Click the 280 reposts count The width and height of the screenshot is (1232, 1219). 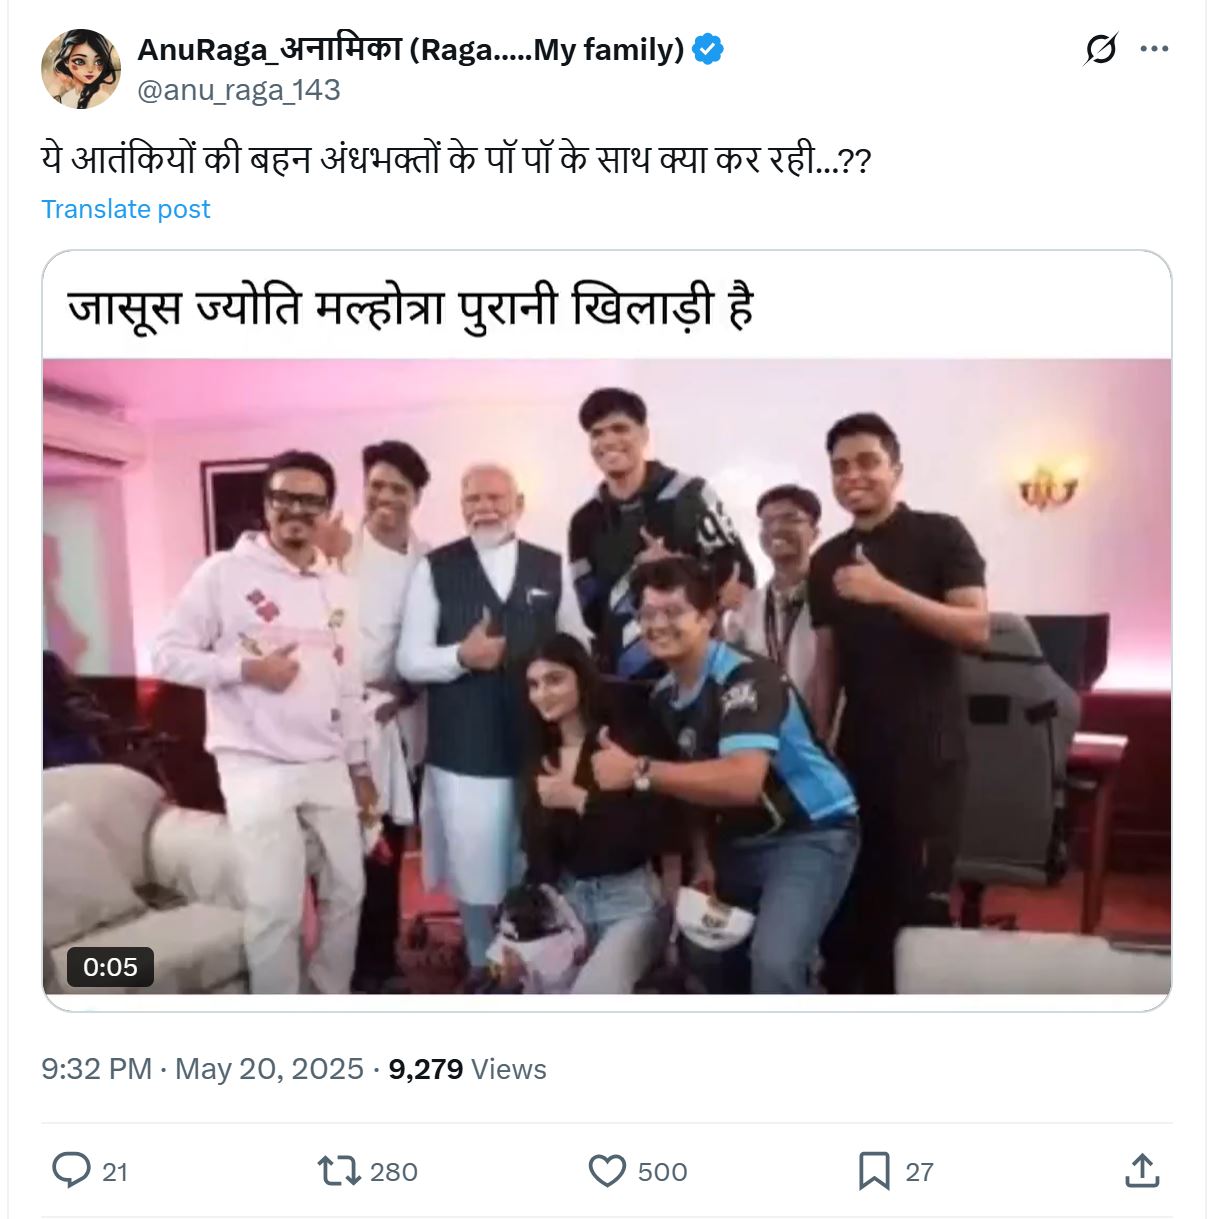click(x=394, y=1172)
